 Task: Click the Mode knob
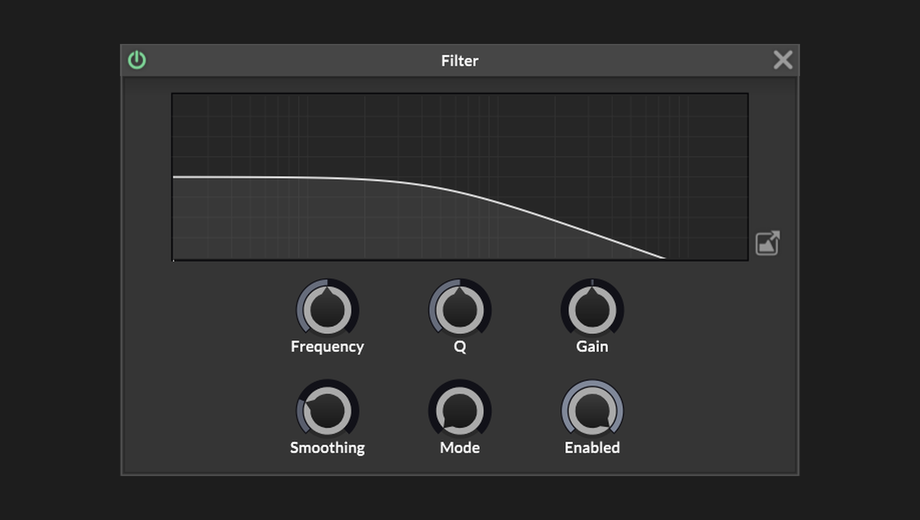460,410
